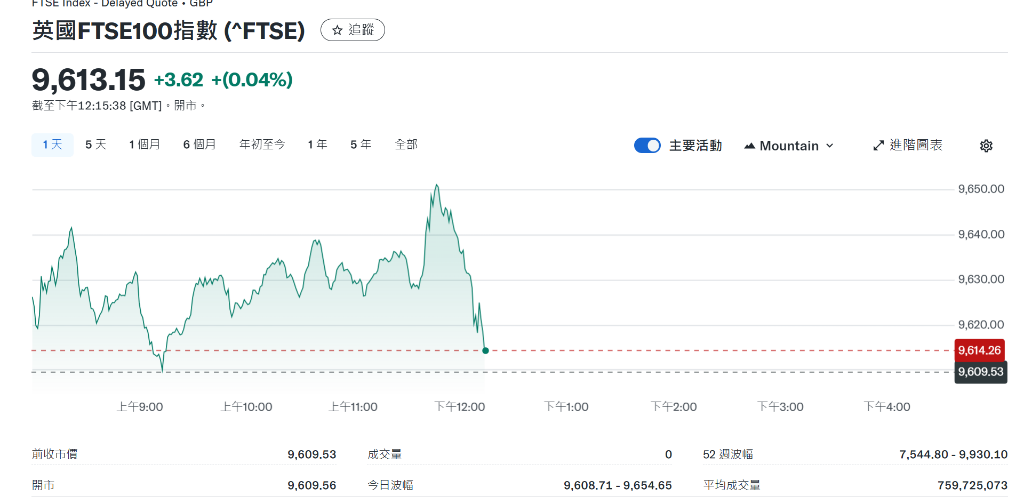Click the expand arrows icon beside 進階圖表
The width and height of the screenshot is (1024, 503).
(879, 146)
